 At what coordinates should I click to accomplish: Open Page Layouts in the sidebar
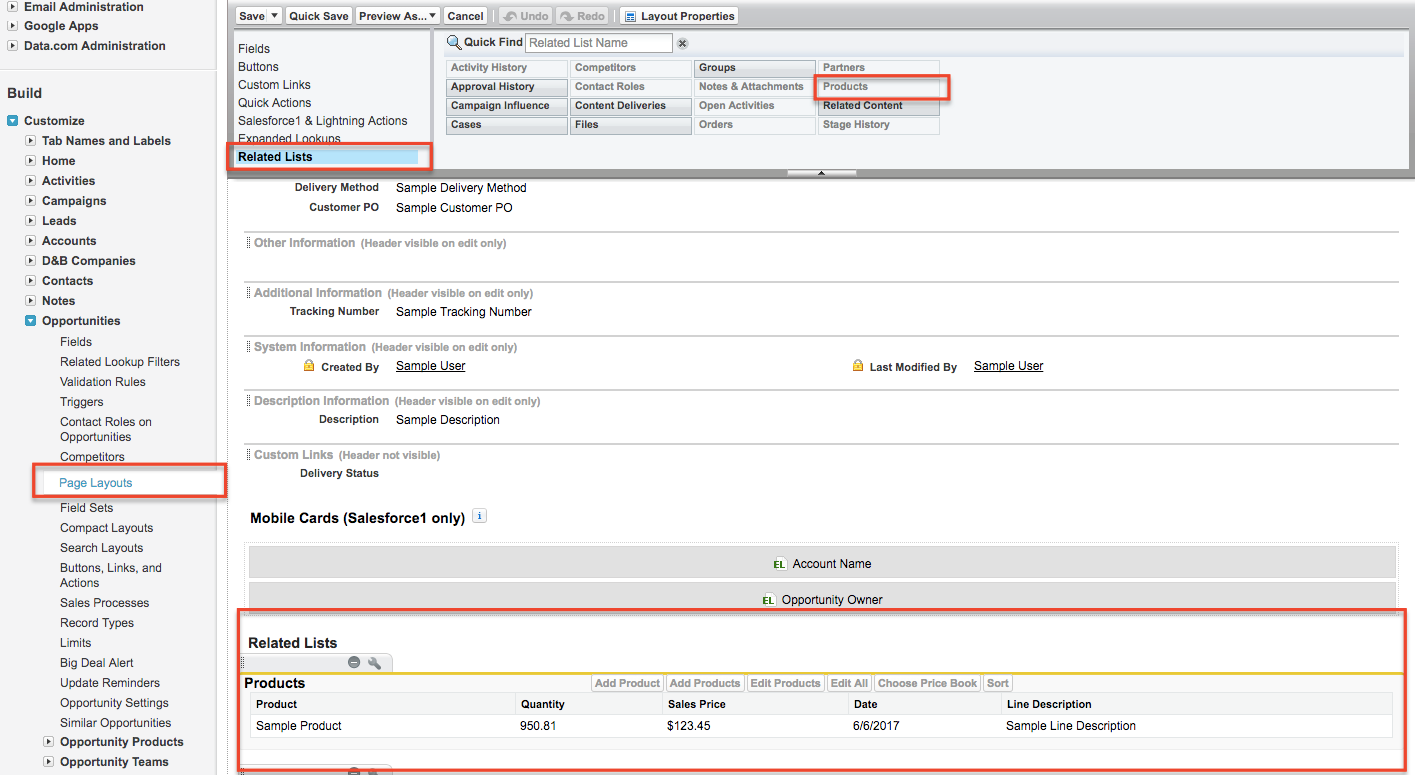pos(96,483)
